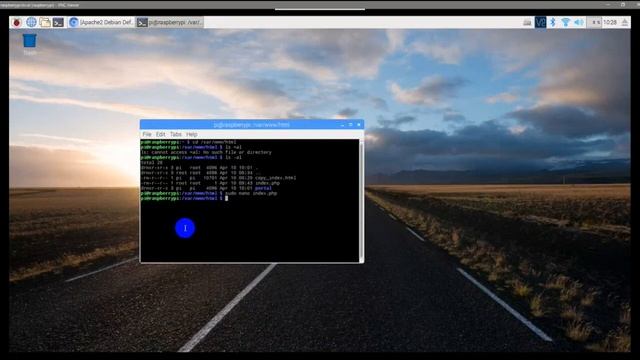This screenshot has height=360, width=640.
Task: Switch to pi@raspberrypi terminal taskbar button
Action: point(170,22)
